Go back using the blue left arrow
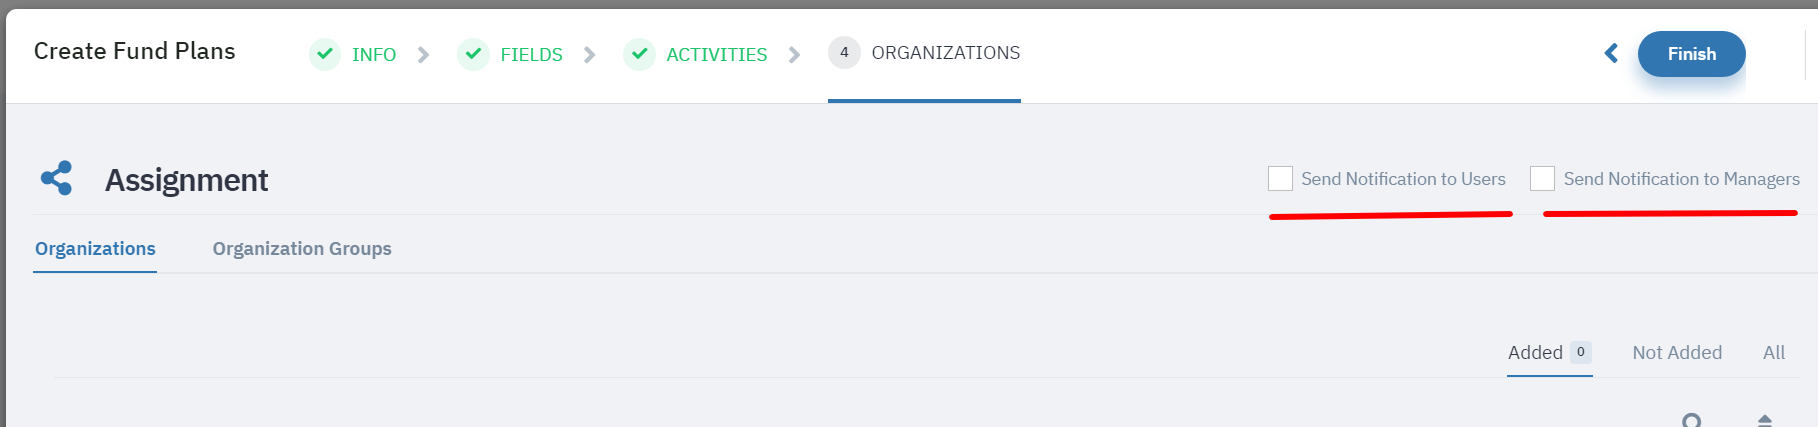Screen dimensions: 1818x427 point(1611,53)
